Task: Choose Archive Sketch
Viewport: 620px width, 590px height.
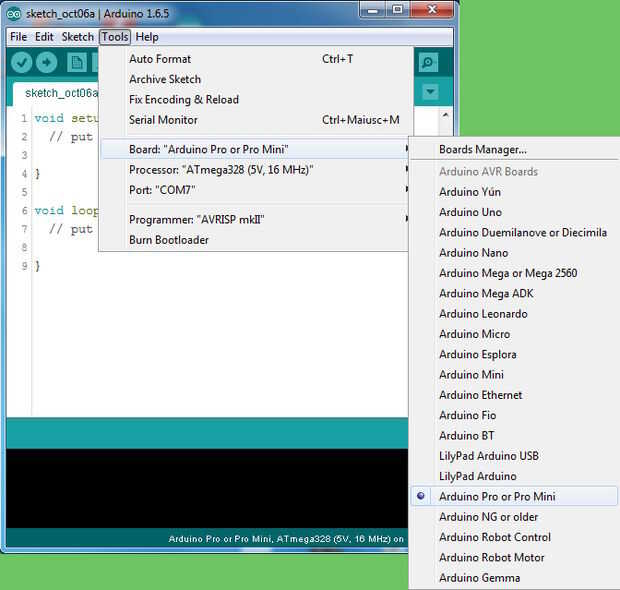Action: [x=255, y=79]
